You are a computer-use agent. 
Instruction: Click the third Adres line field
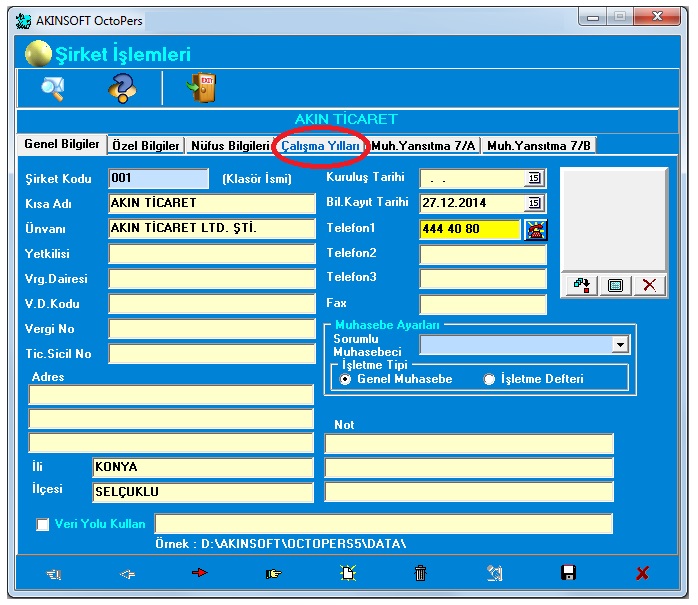pos(171,443)
